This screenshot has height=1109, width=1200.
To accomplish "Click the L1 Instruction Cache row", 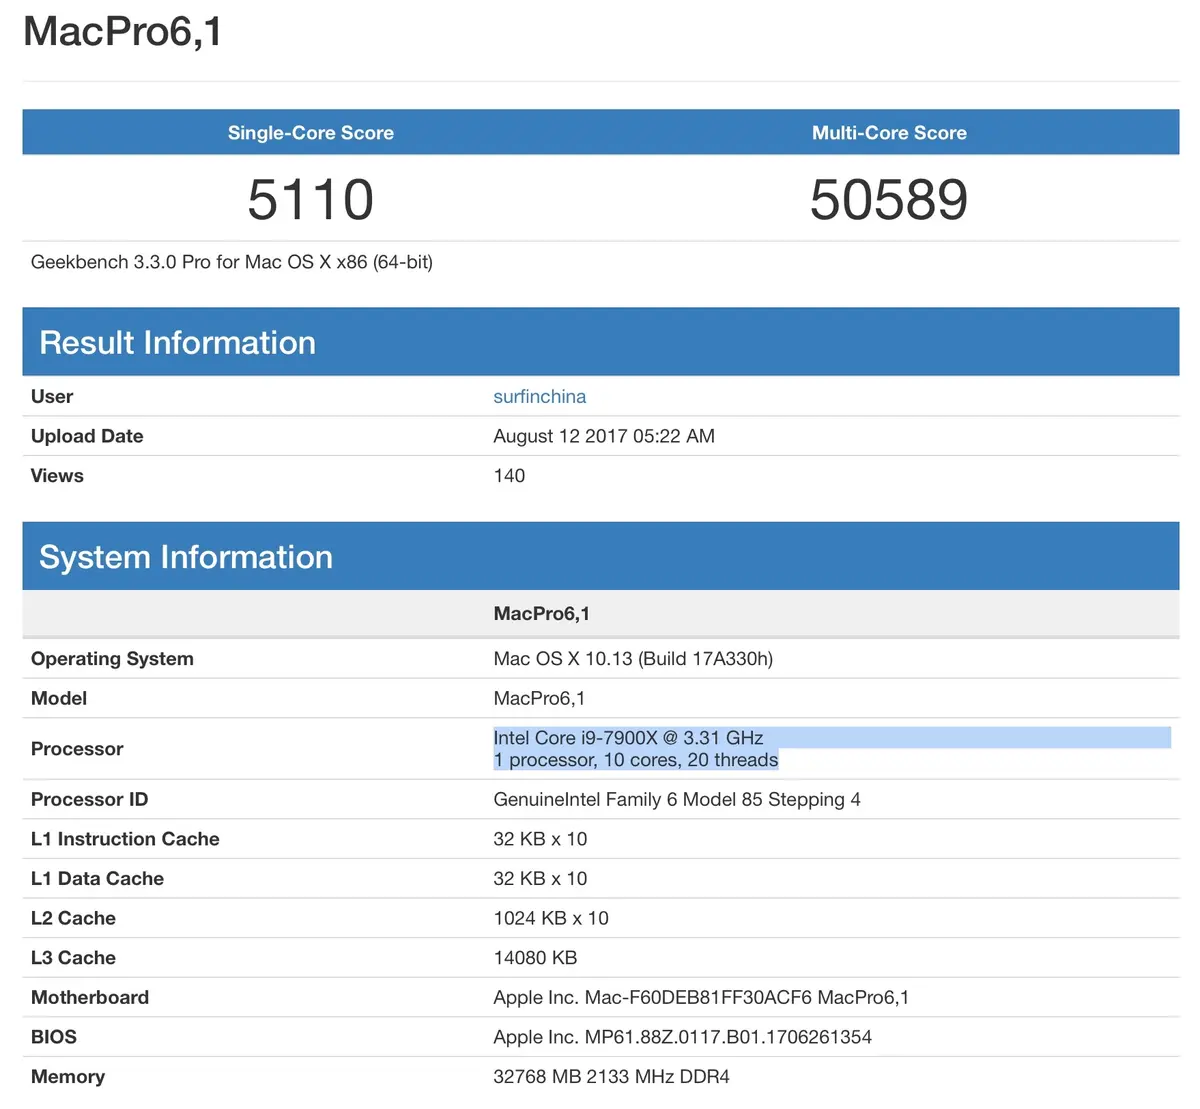I will 540,839.
